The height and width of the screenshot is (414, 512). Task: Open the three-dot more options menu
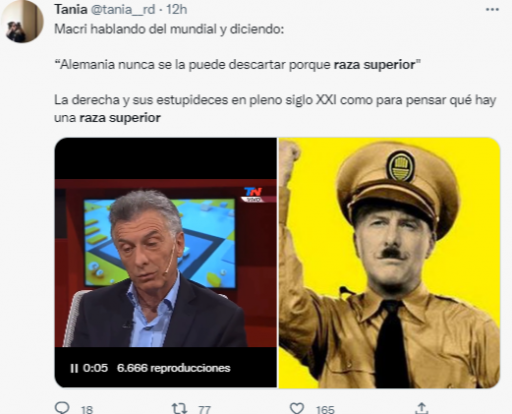coord(492,10)
